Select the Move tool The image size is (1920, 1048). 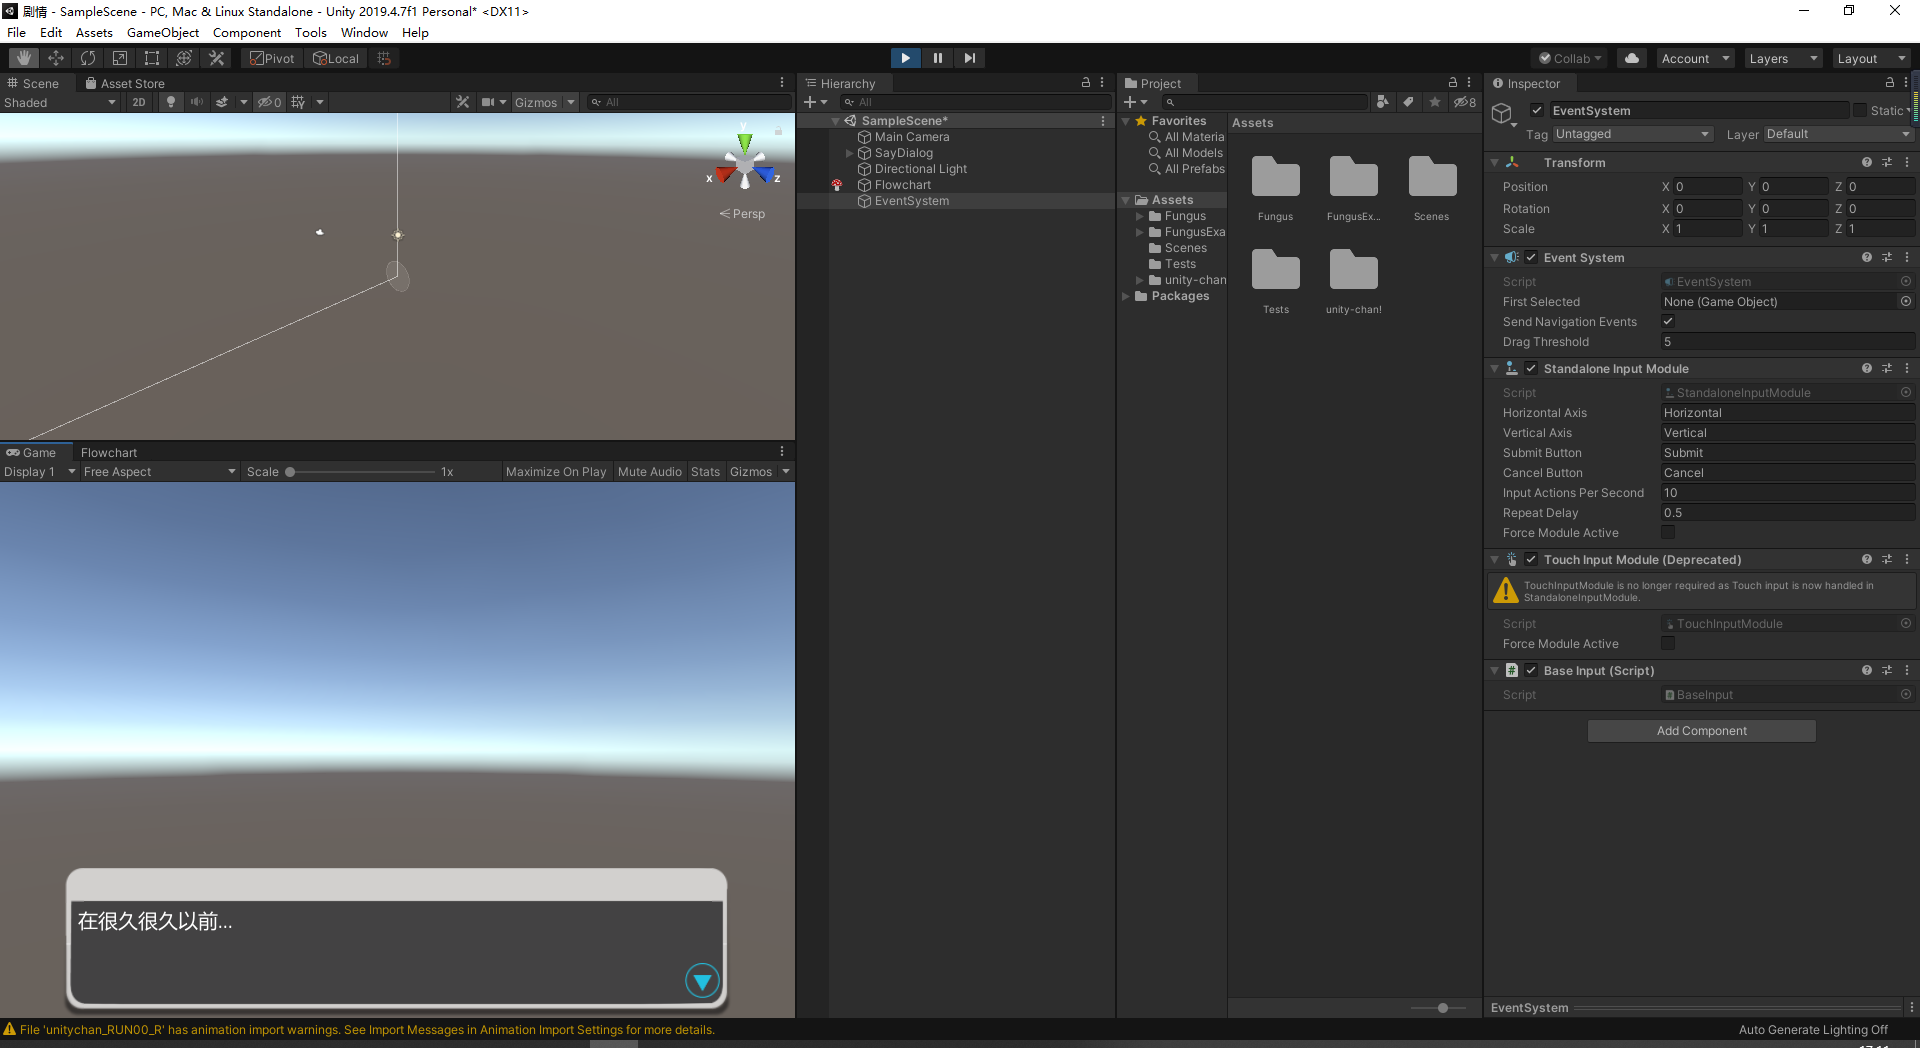[x=55, y=57]
